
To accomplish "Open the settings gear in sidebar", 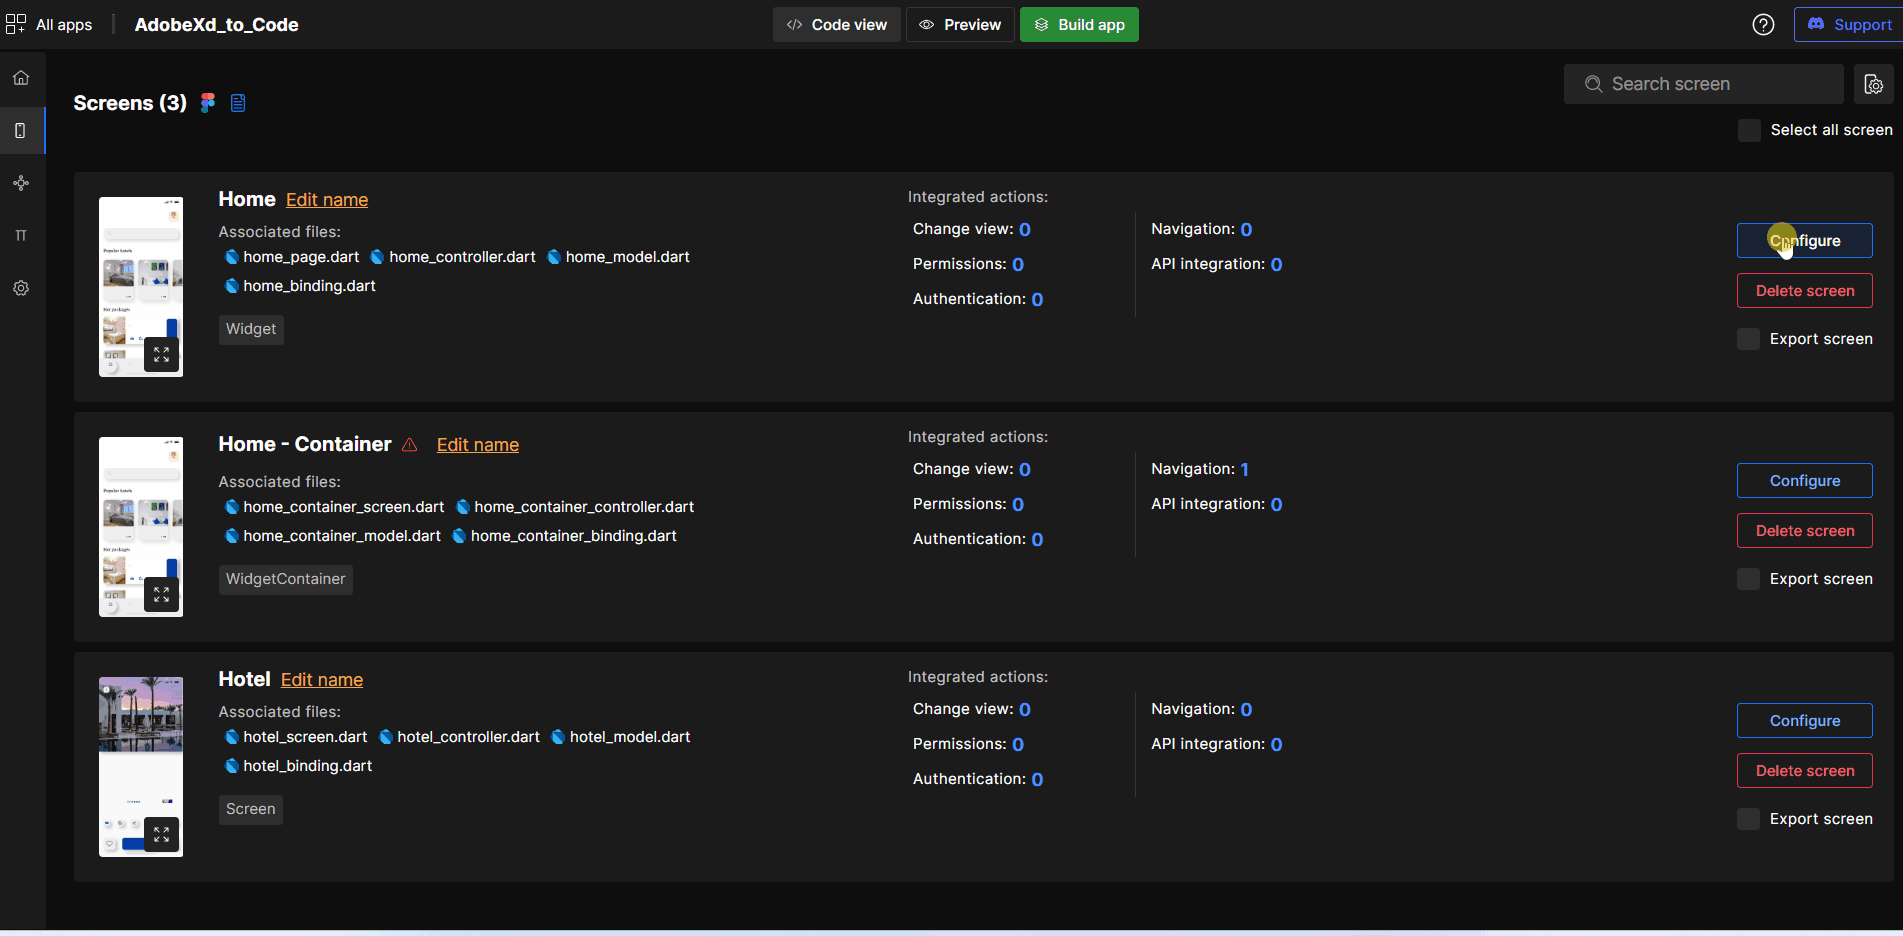I will tap(21, 288).
